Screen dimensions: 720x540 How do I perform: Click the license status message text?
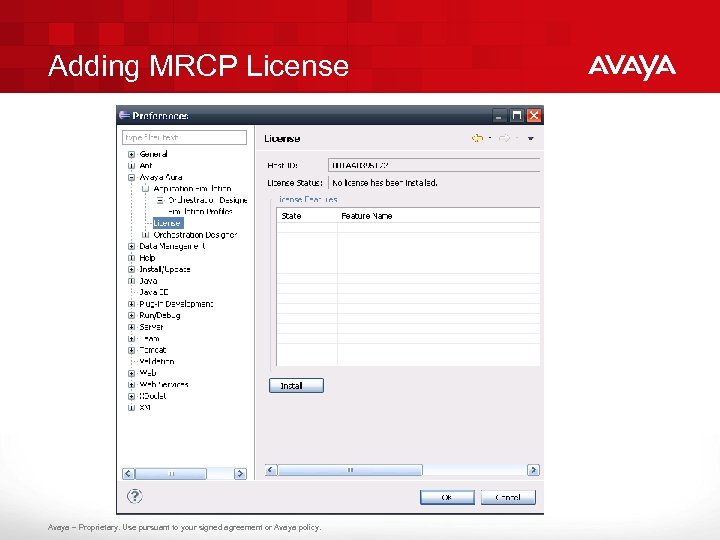pyautogui.click(x=384, y=183)
